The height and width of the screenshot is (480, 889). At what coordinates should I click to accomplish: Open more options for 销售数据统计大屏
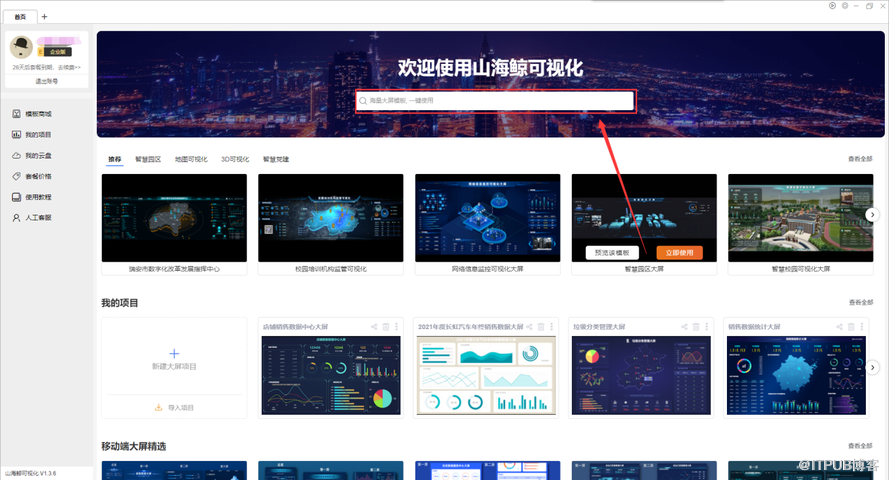(x=867, y=327)
